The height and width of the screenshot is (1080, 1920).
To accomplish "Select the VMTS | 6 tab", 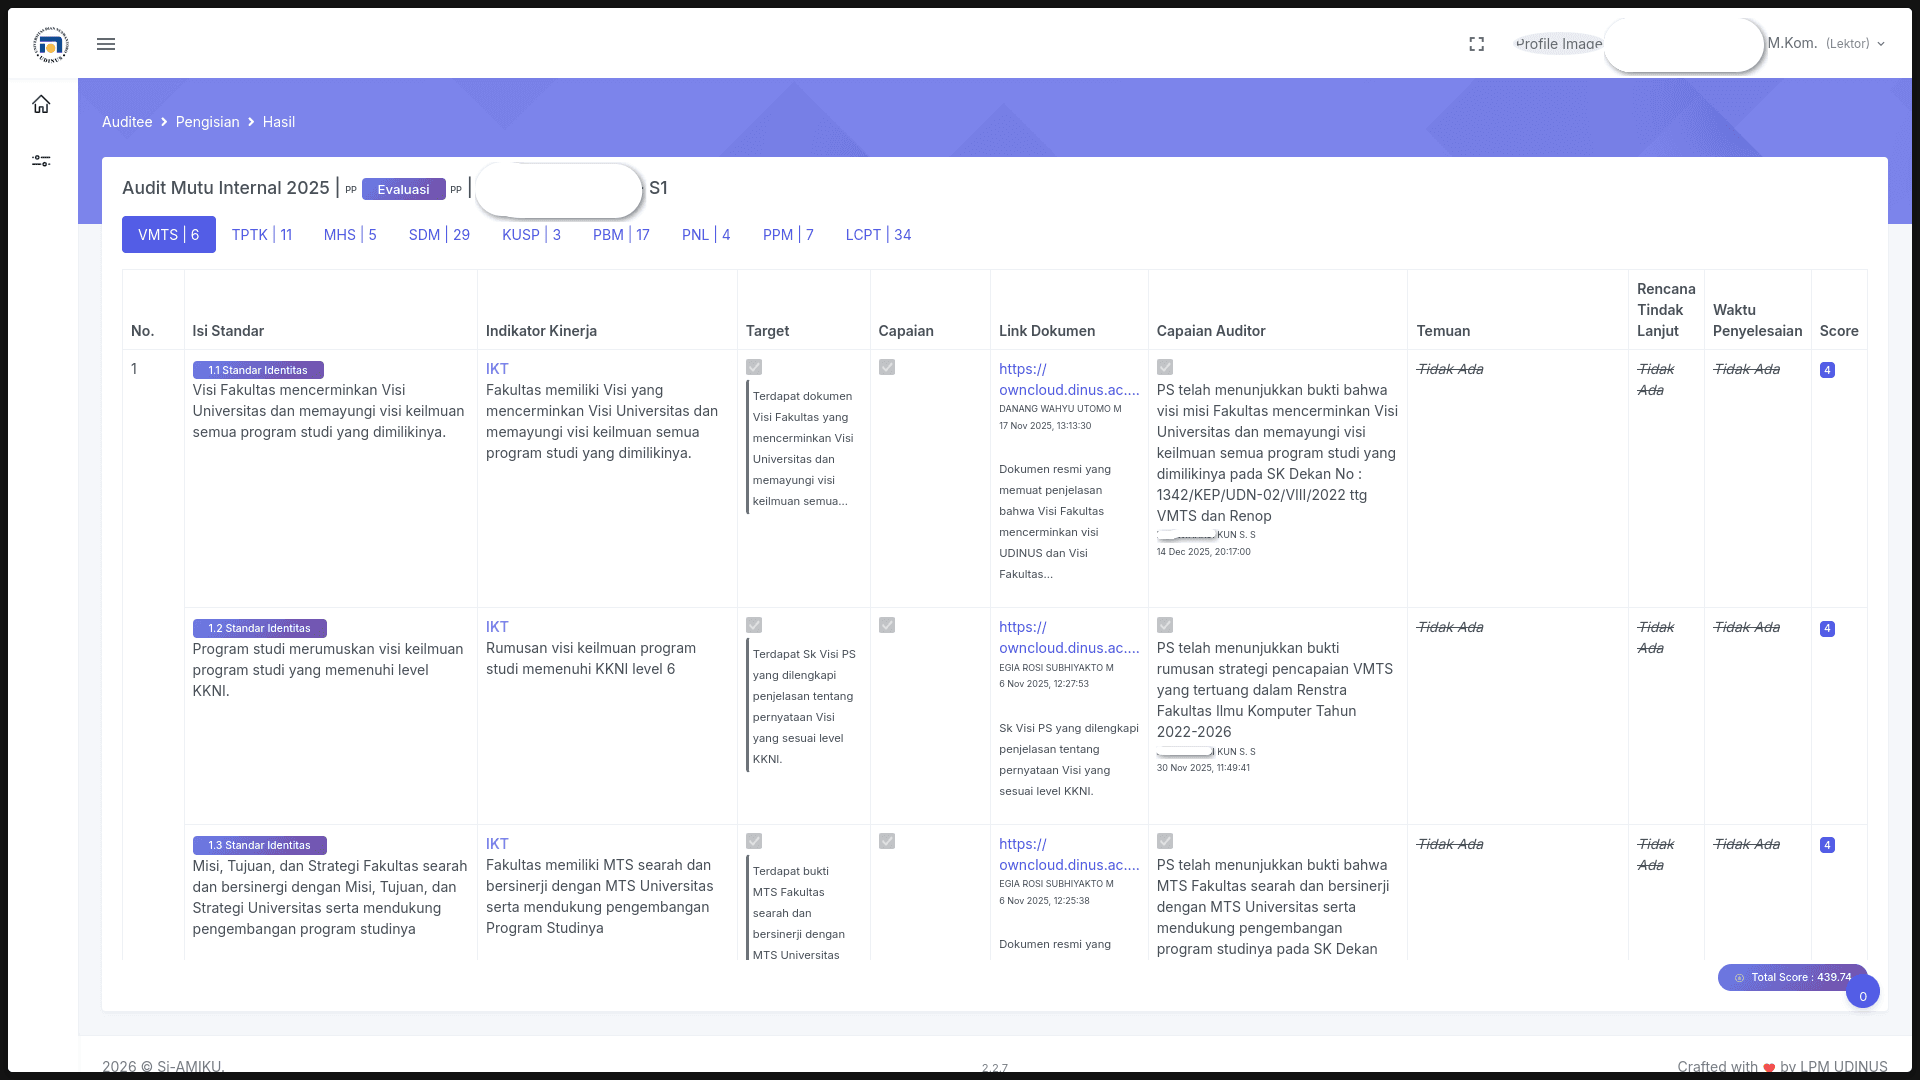I will (x=169, y=235).
